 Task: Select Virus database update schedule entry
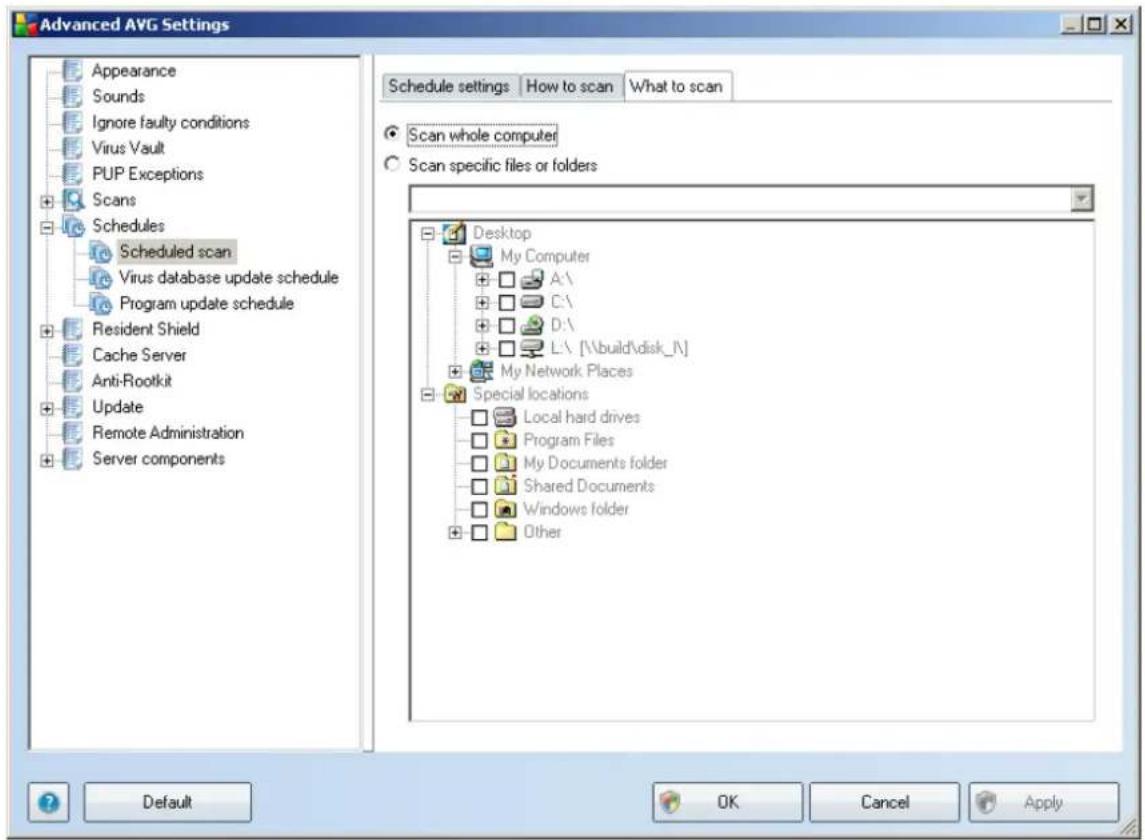click(229, 278)
